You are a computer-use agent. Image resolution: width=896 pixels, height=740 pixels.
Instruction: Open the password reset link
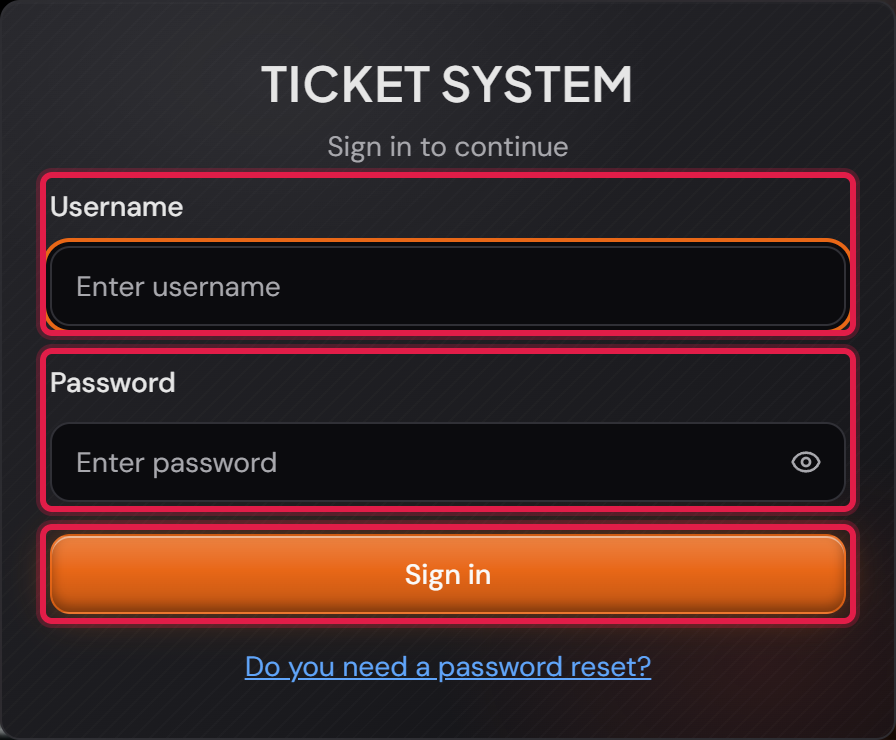coord(447,666)
